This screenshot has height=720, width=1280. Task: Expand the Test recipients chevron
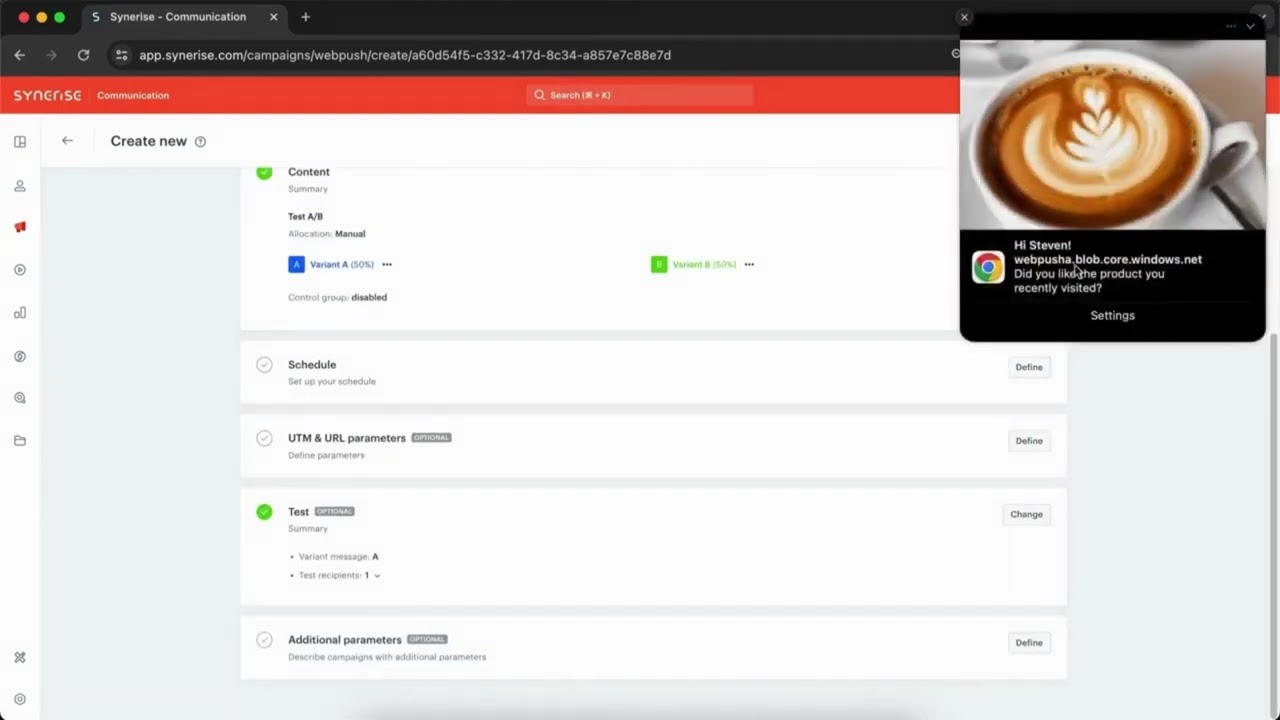point(377,576)
